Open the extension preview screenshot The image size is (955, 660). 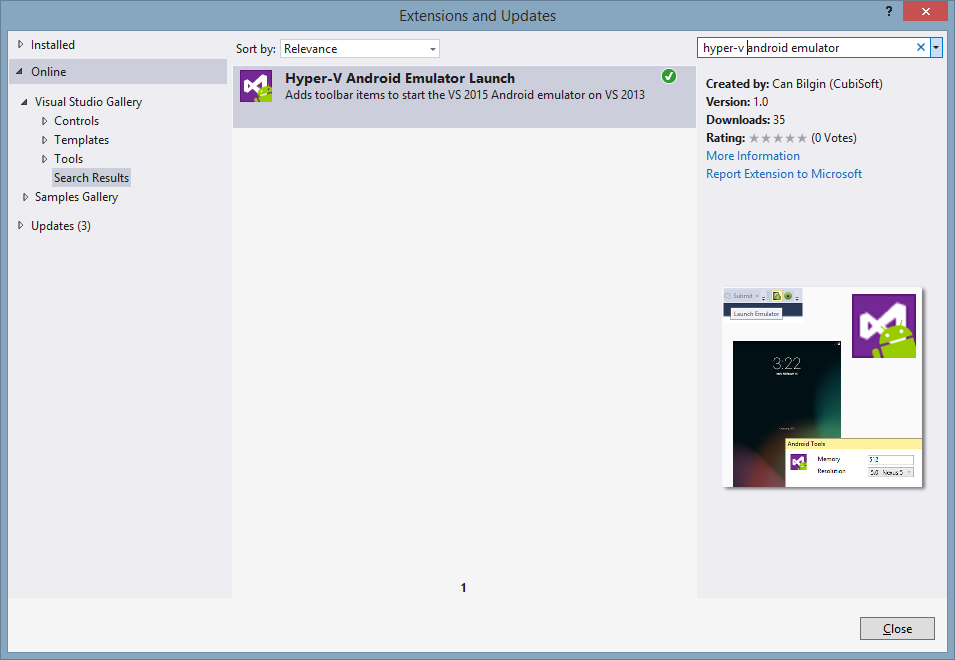pos(822,388)
